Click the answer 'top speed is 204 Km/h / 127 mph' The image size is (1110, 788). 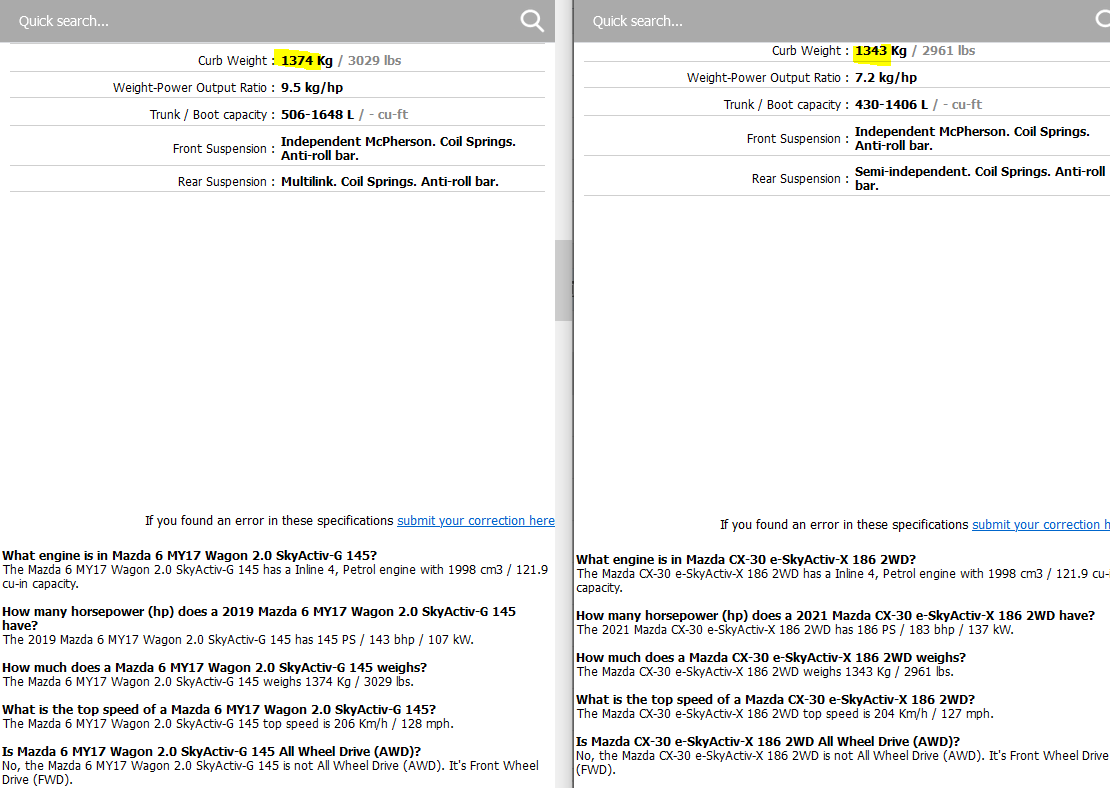click(898, 714)
